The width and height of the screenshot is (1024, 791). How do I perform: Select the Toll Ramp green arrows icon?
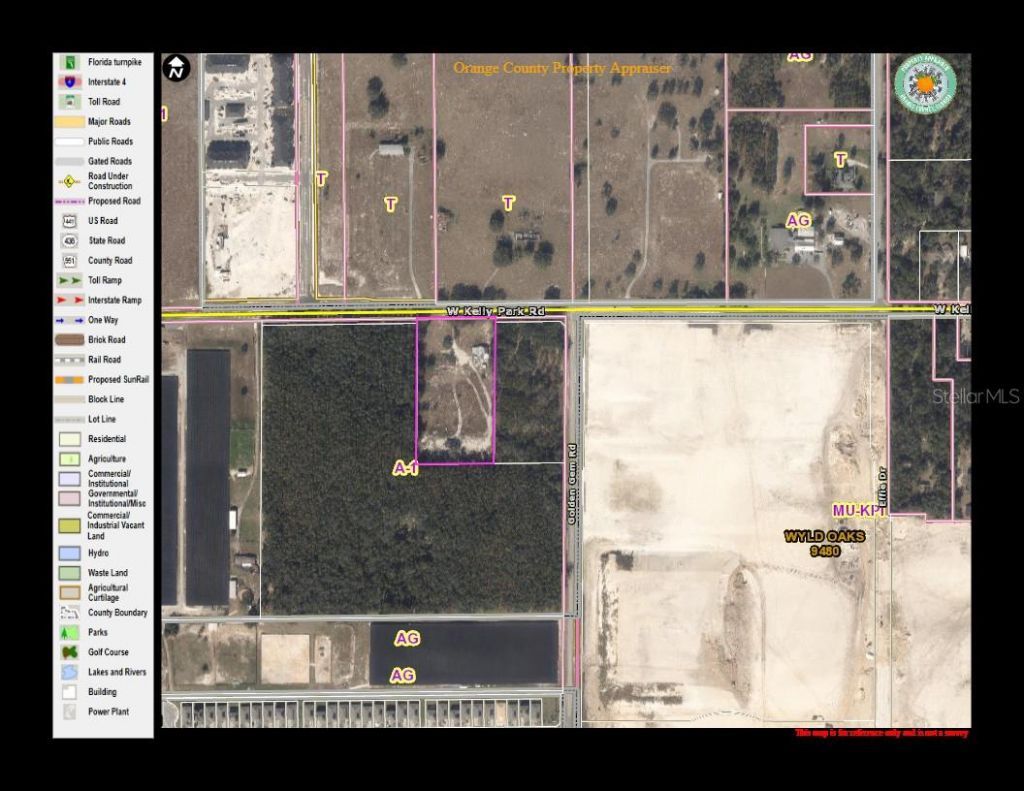pyautogui.click(x=68, y=280)
